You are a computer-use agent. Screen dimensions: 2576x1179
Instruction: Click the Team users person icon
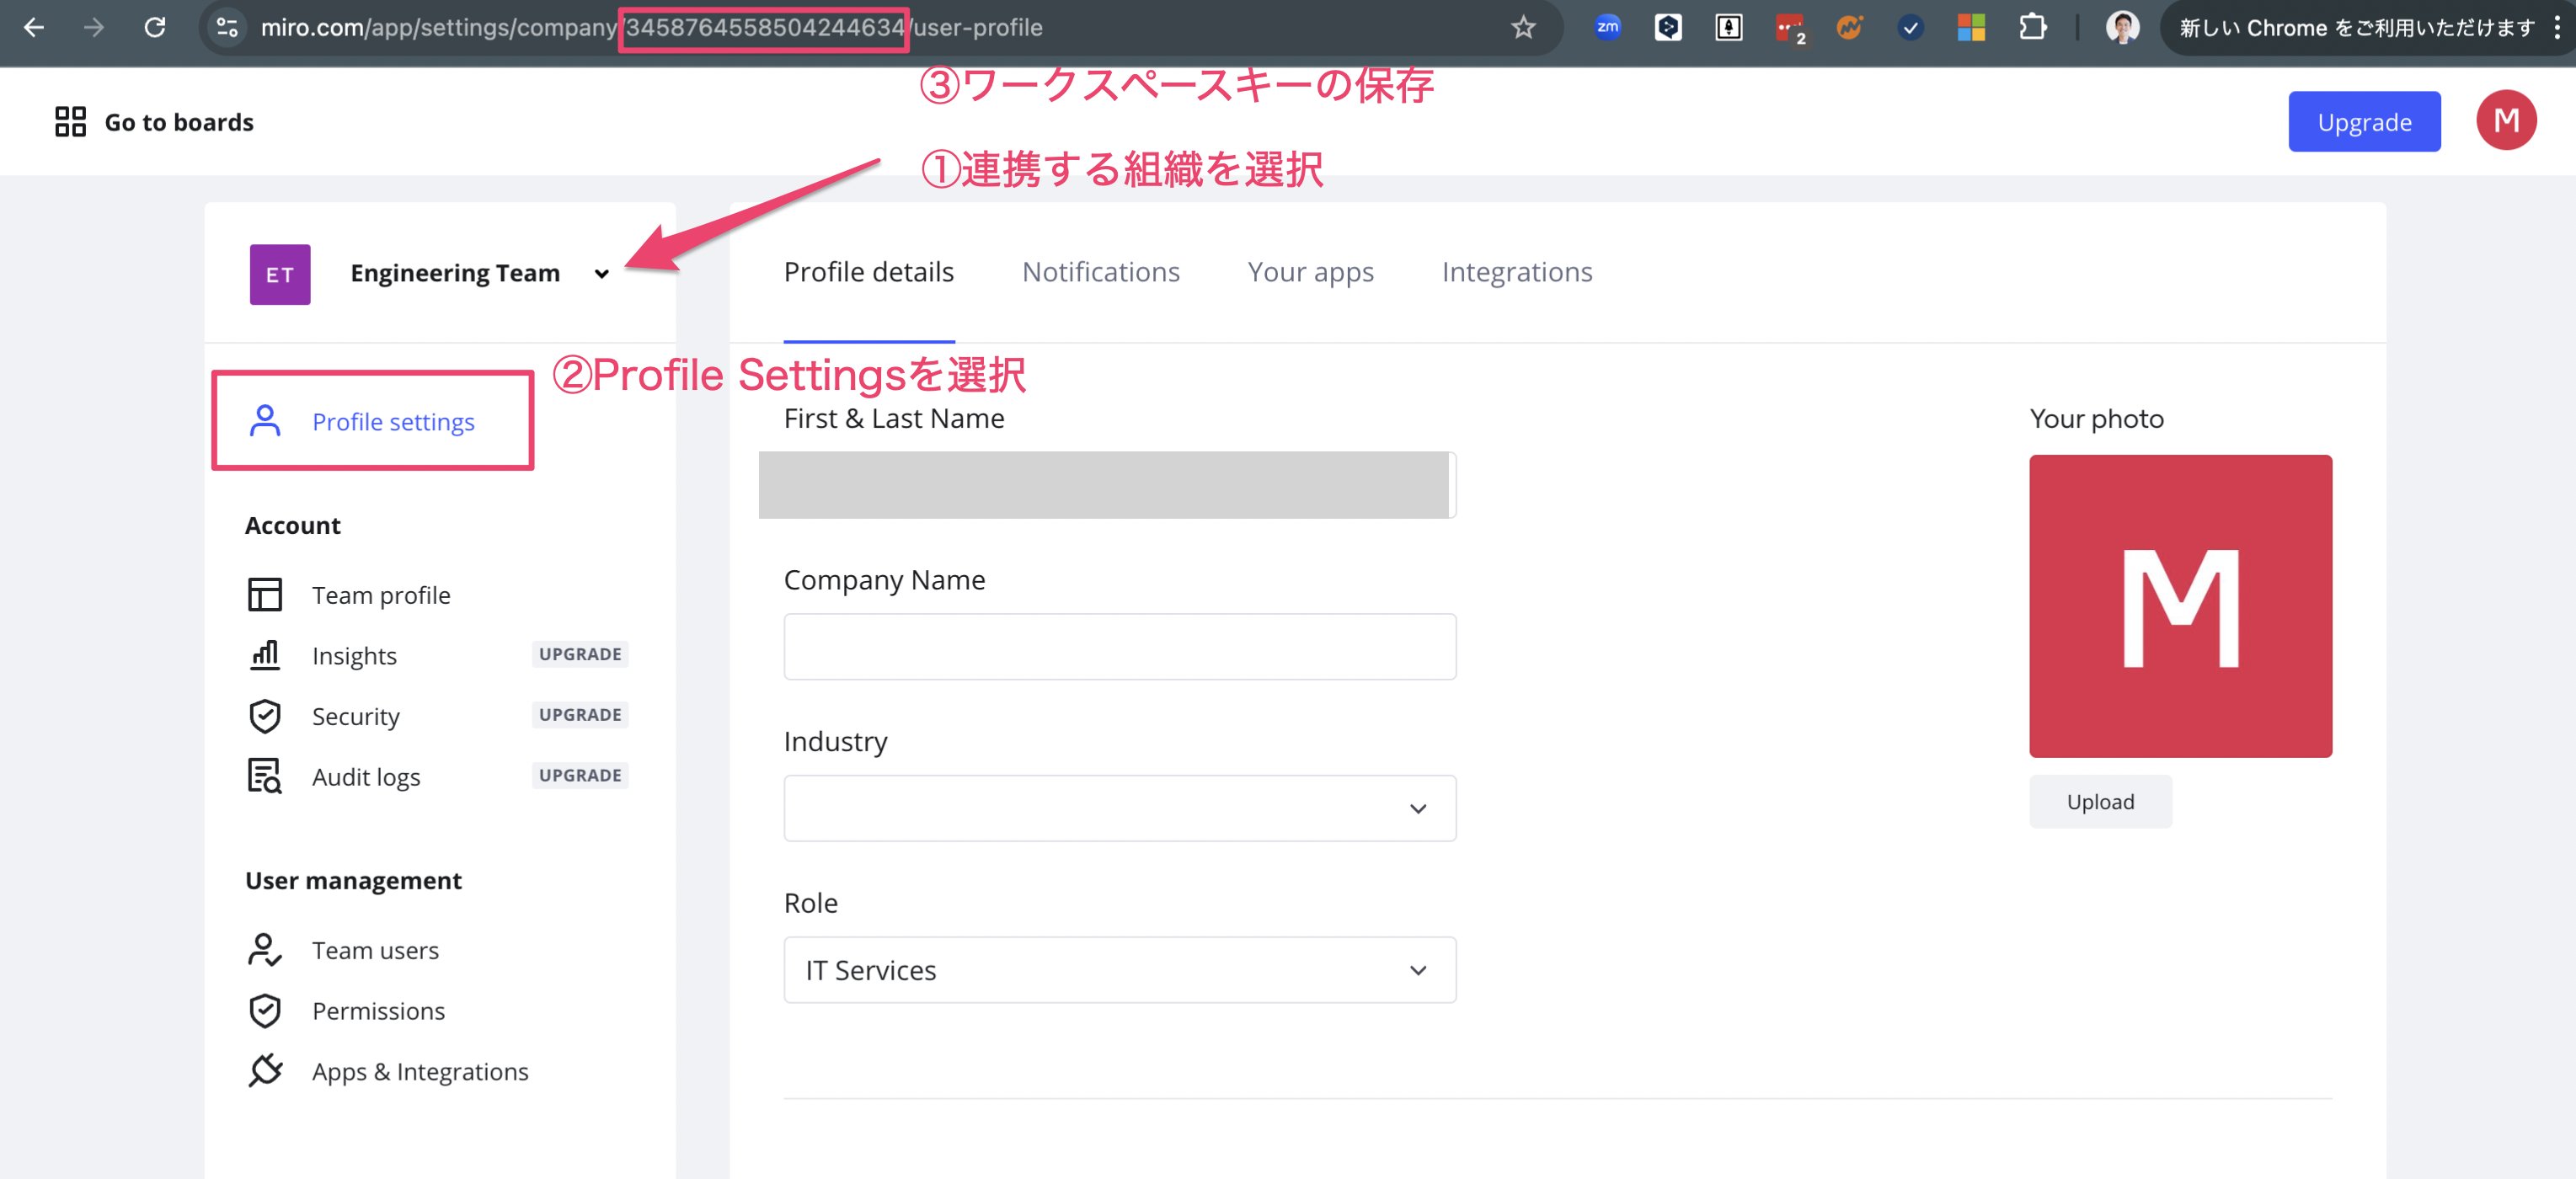click(265, 950)
